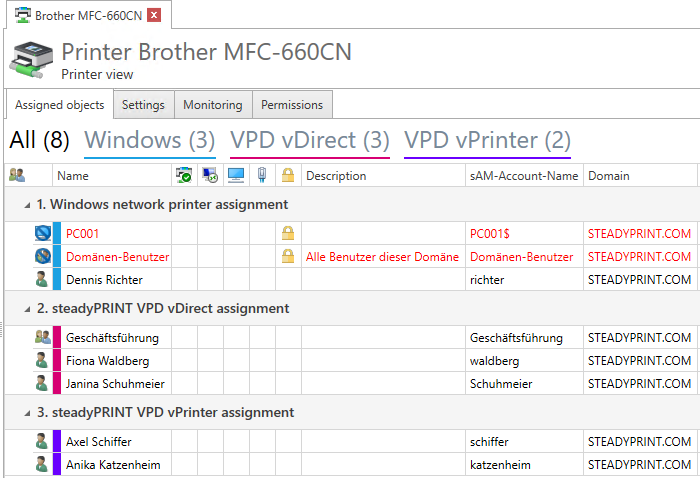Collapse steadyPRINT VPD vDirect assignment group
Viewport: 700px width, 478px height.
click(x=27, y=309)
